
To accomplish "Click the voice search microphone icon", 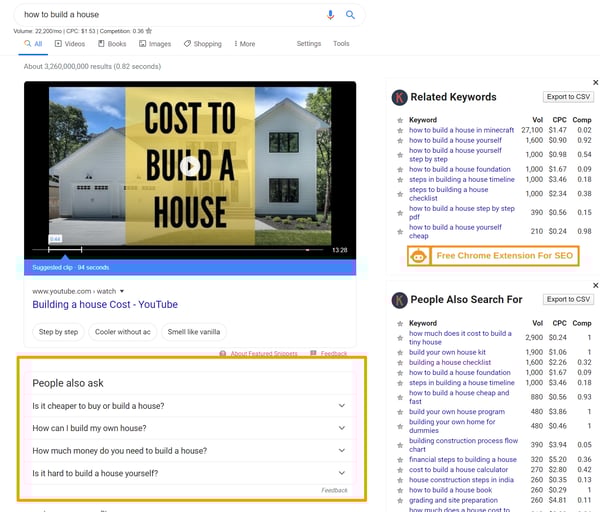I will (x=330, y=15).
